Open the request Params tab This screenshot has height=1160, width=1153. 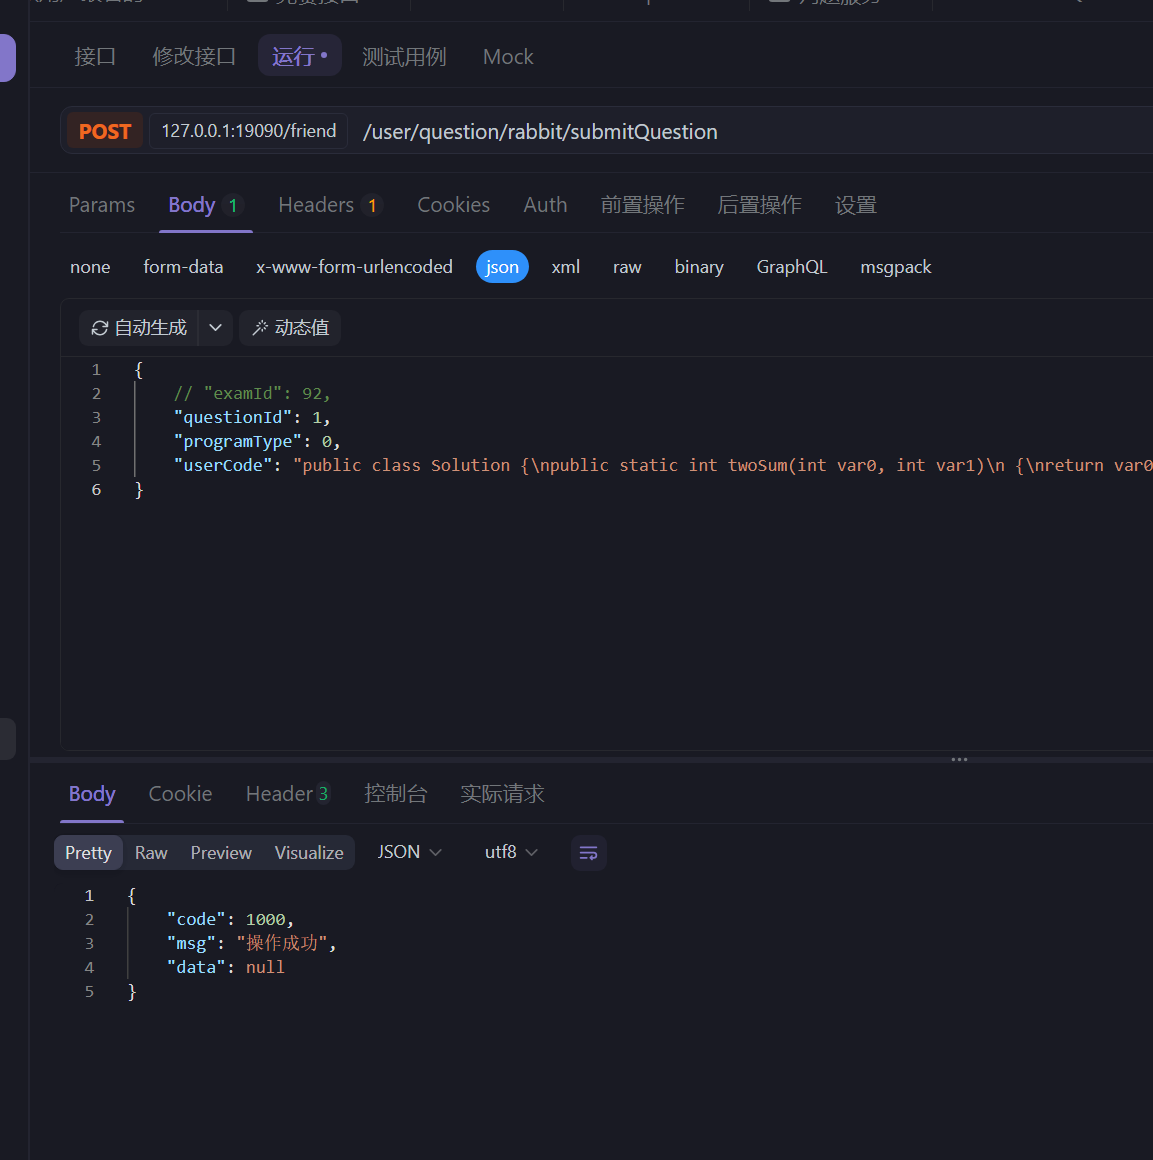[102, 205]
